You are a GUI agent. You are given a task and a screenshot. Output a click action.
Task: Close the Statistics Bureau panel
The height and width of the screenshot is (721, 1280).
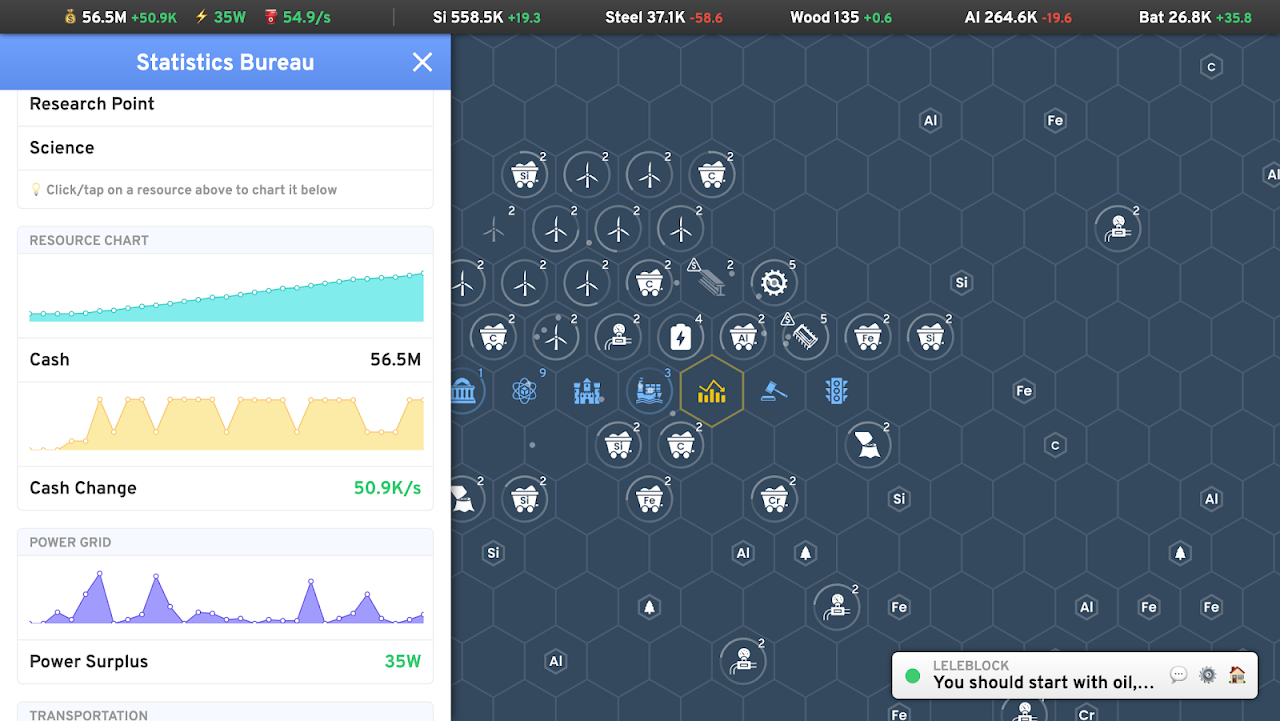(422, 62)
